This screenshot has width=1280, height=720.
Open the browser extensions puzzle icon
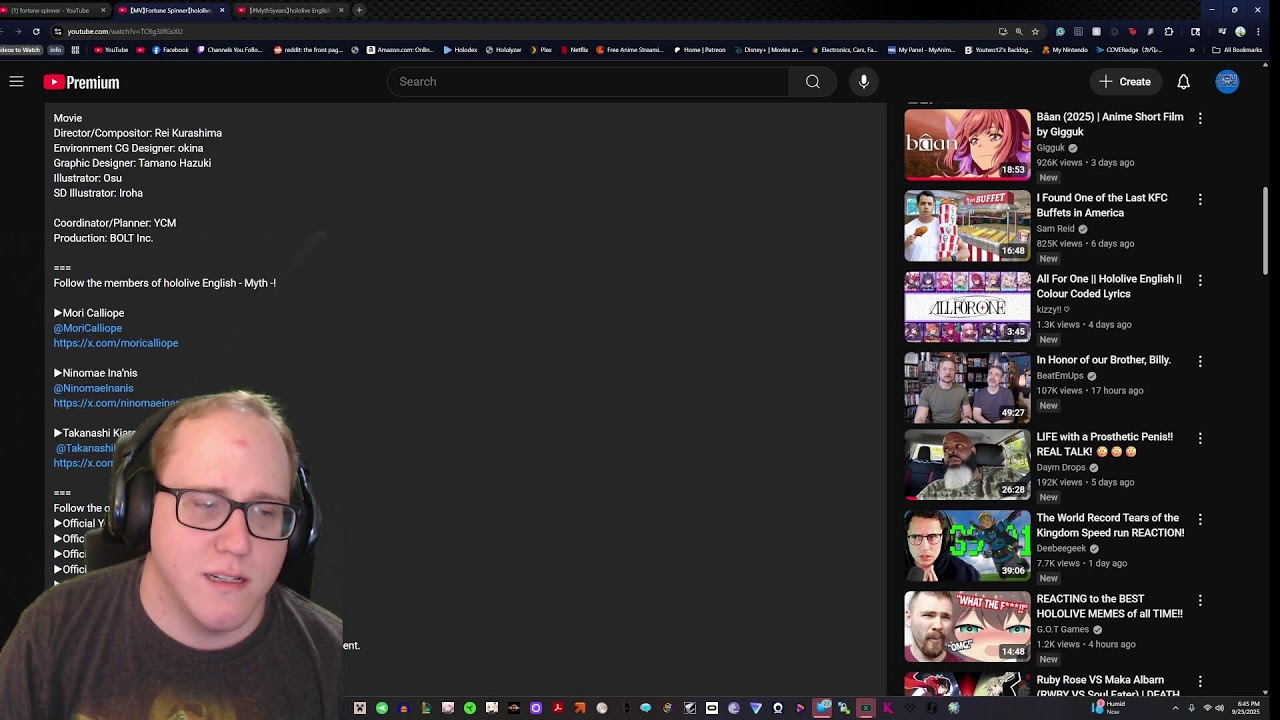[x=1168, y=31]
